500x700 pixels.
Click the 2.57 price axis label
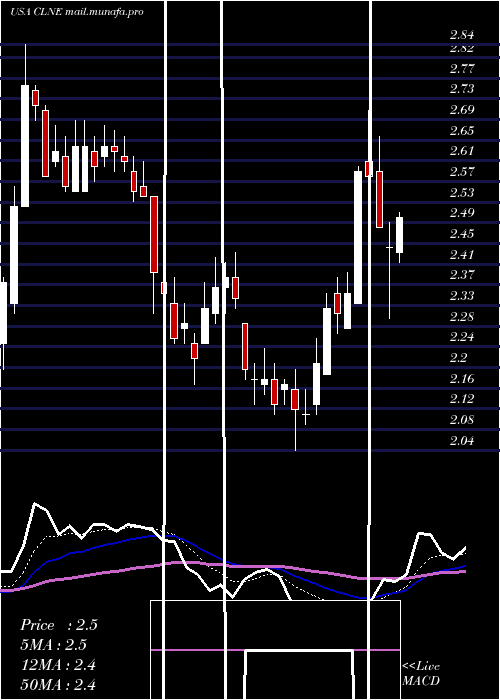462,172
